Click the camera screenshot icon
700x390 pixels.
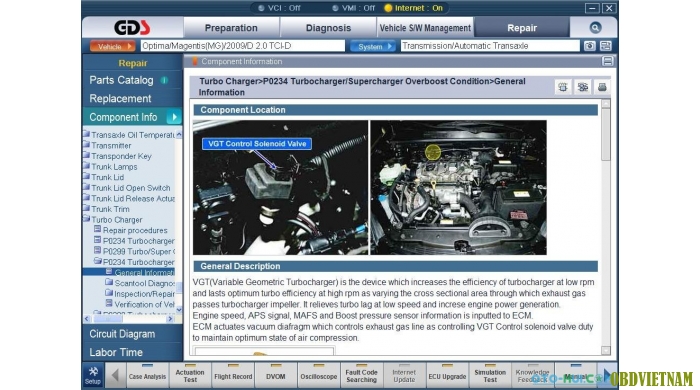(x=589, y=46)
